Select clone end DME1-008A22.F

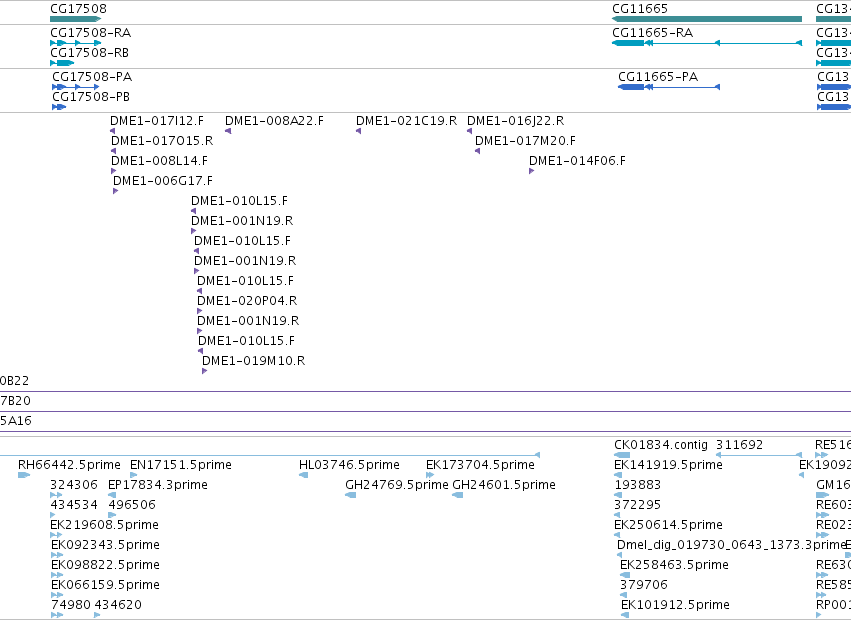(274, 121)
